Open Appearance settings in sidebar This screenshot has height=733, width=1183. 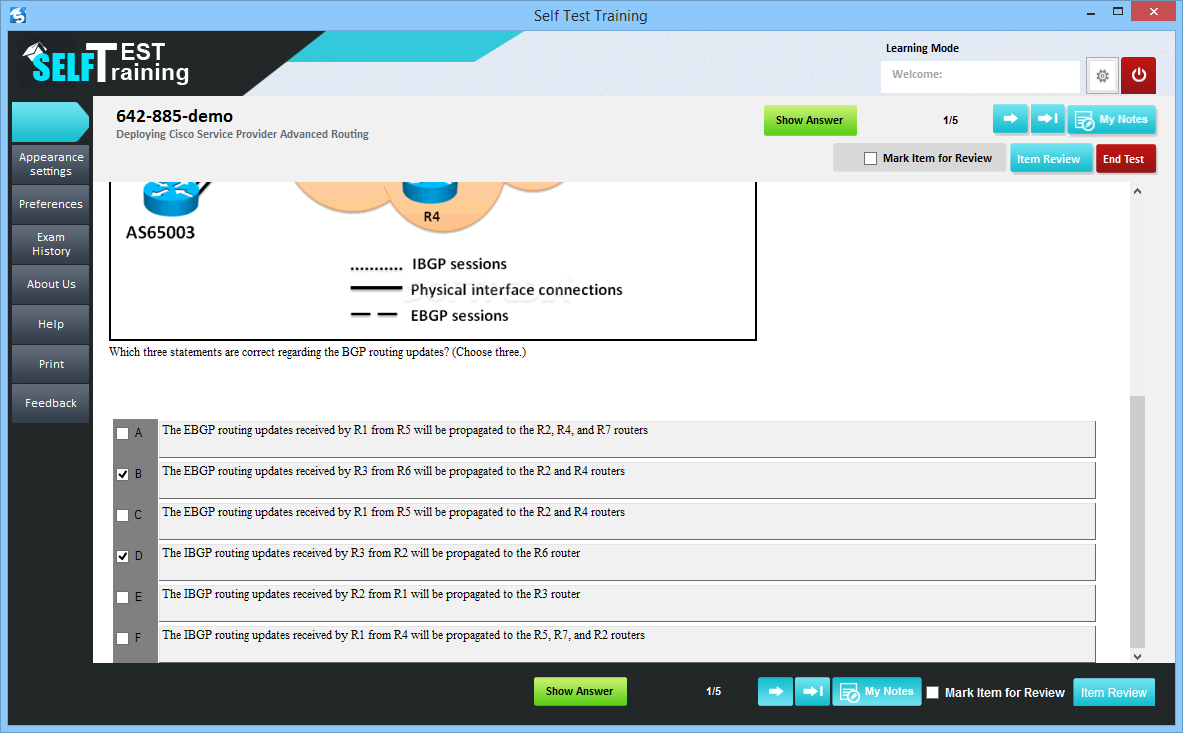tap(51, 164)
